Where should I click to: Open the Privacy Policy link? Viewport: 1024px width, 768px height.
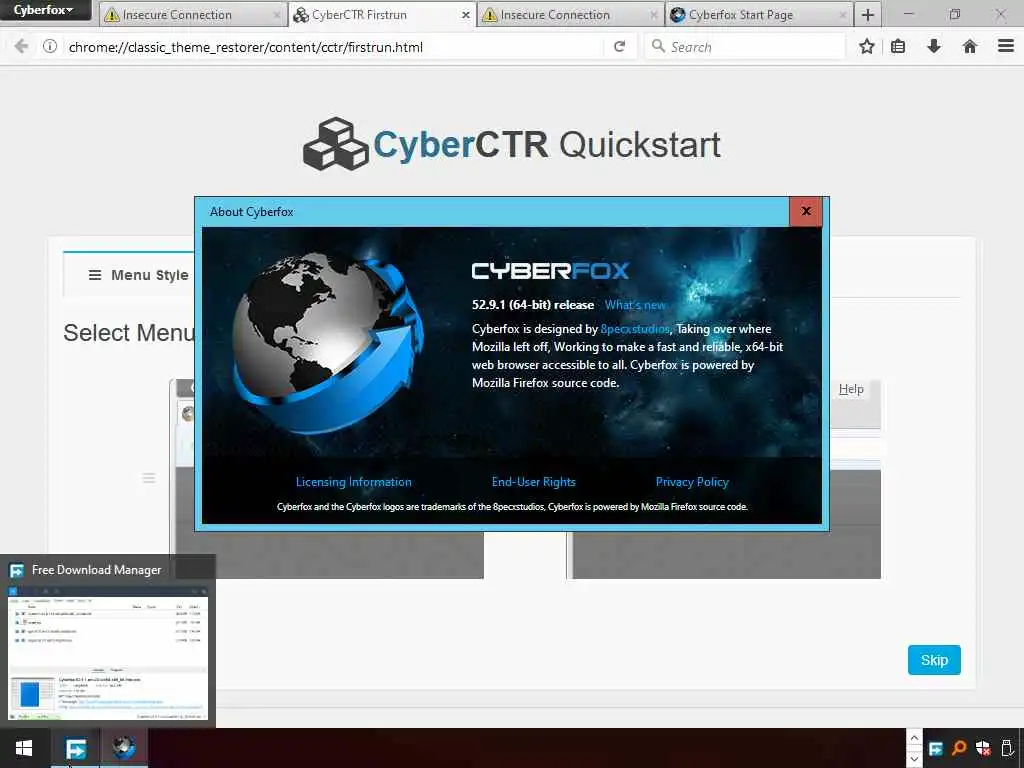[x=692, y=482]
